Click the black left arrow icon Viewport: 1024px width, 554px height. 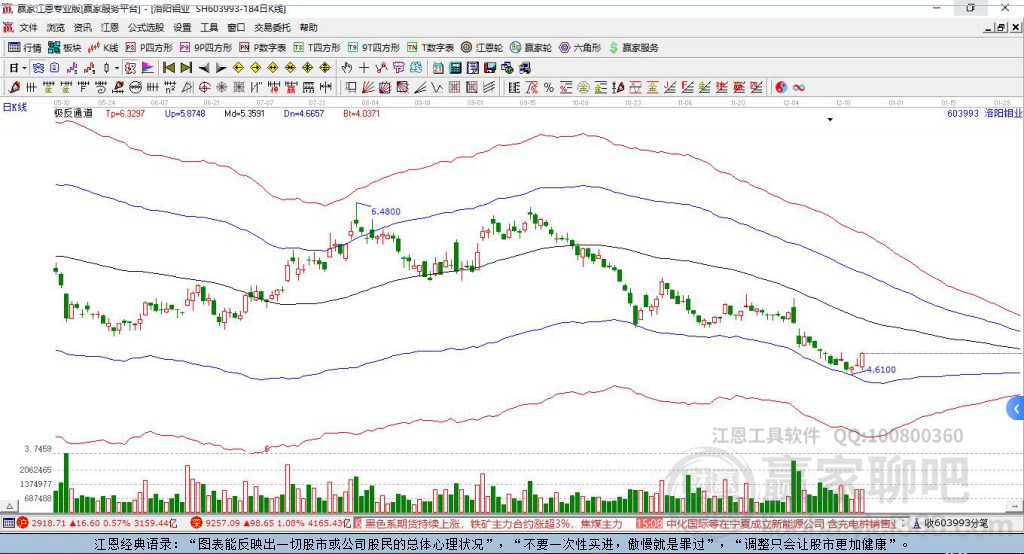point(204,68)
